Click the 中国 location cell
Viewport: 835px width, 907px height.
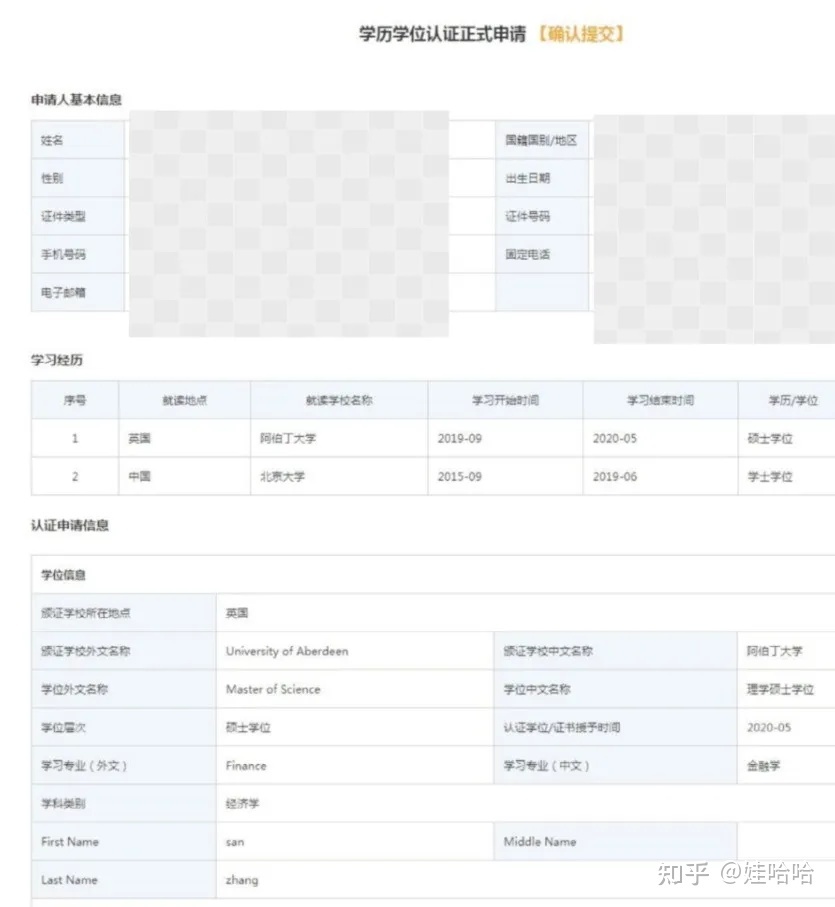tap(184, 476)
